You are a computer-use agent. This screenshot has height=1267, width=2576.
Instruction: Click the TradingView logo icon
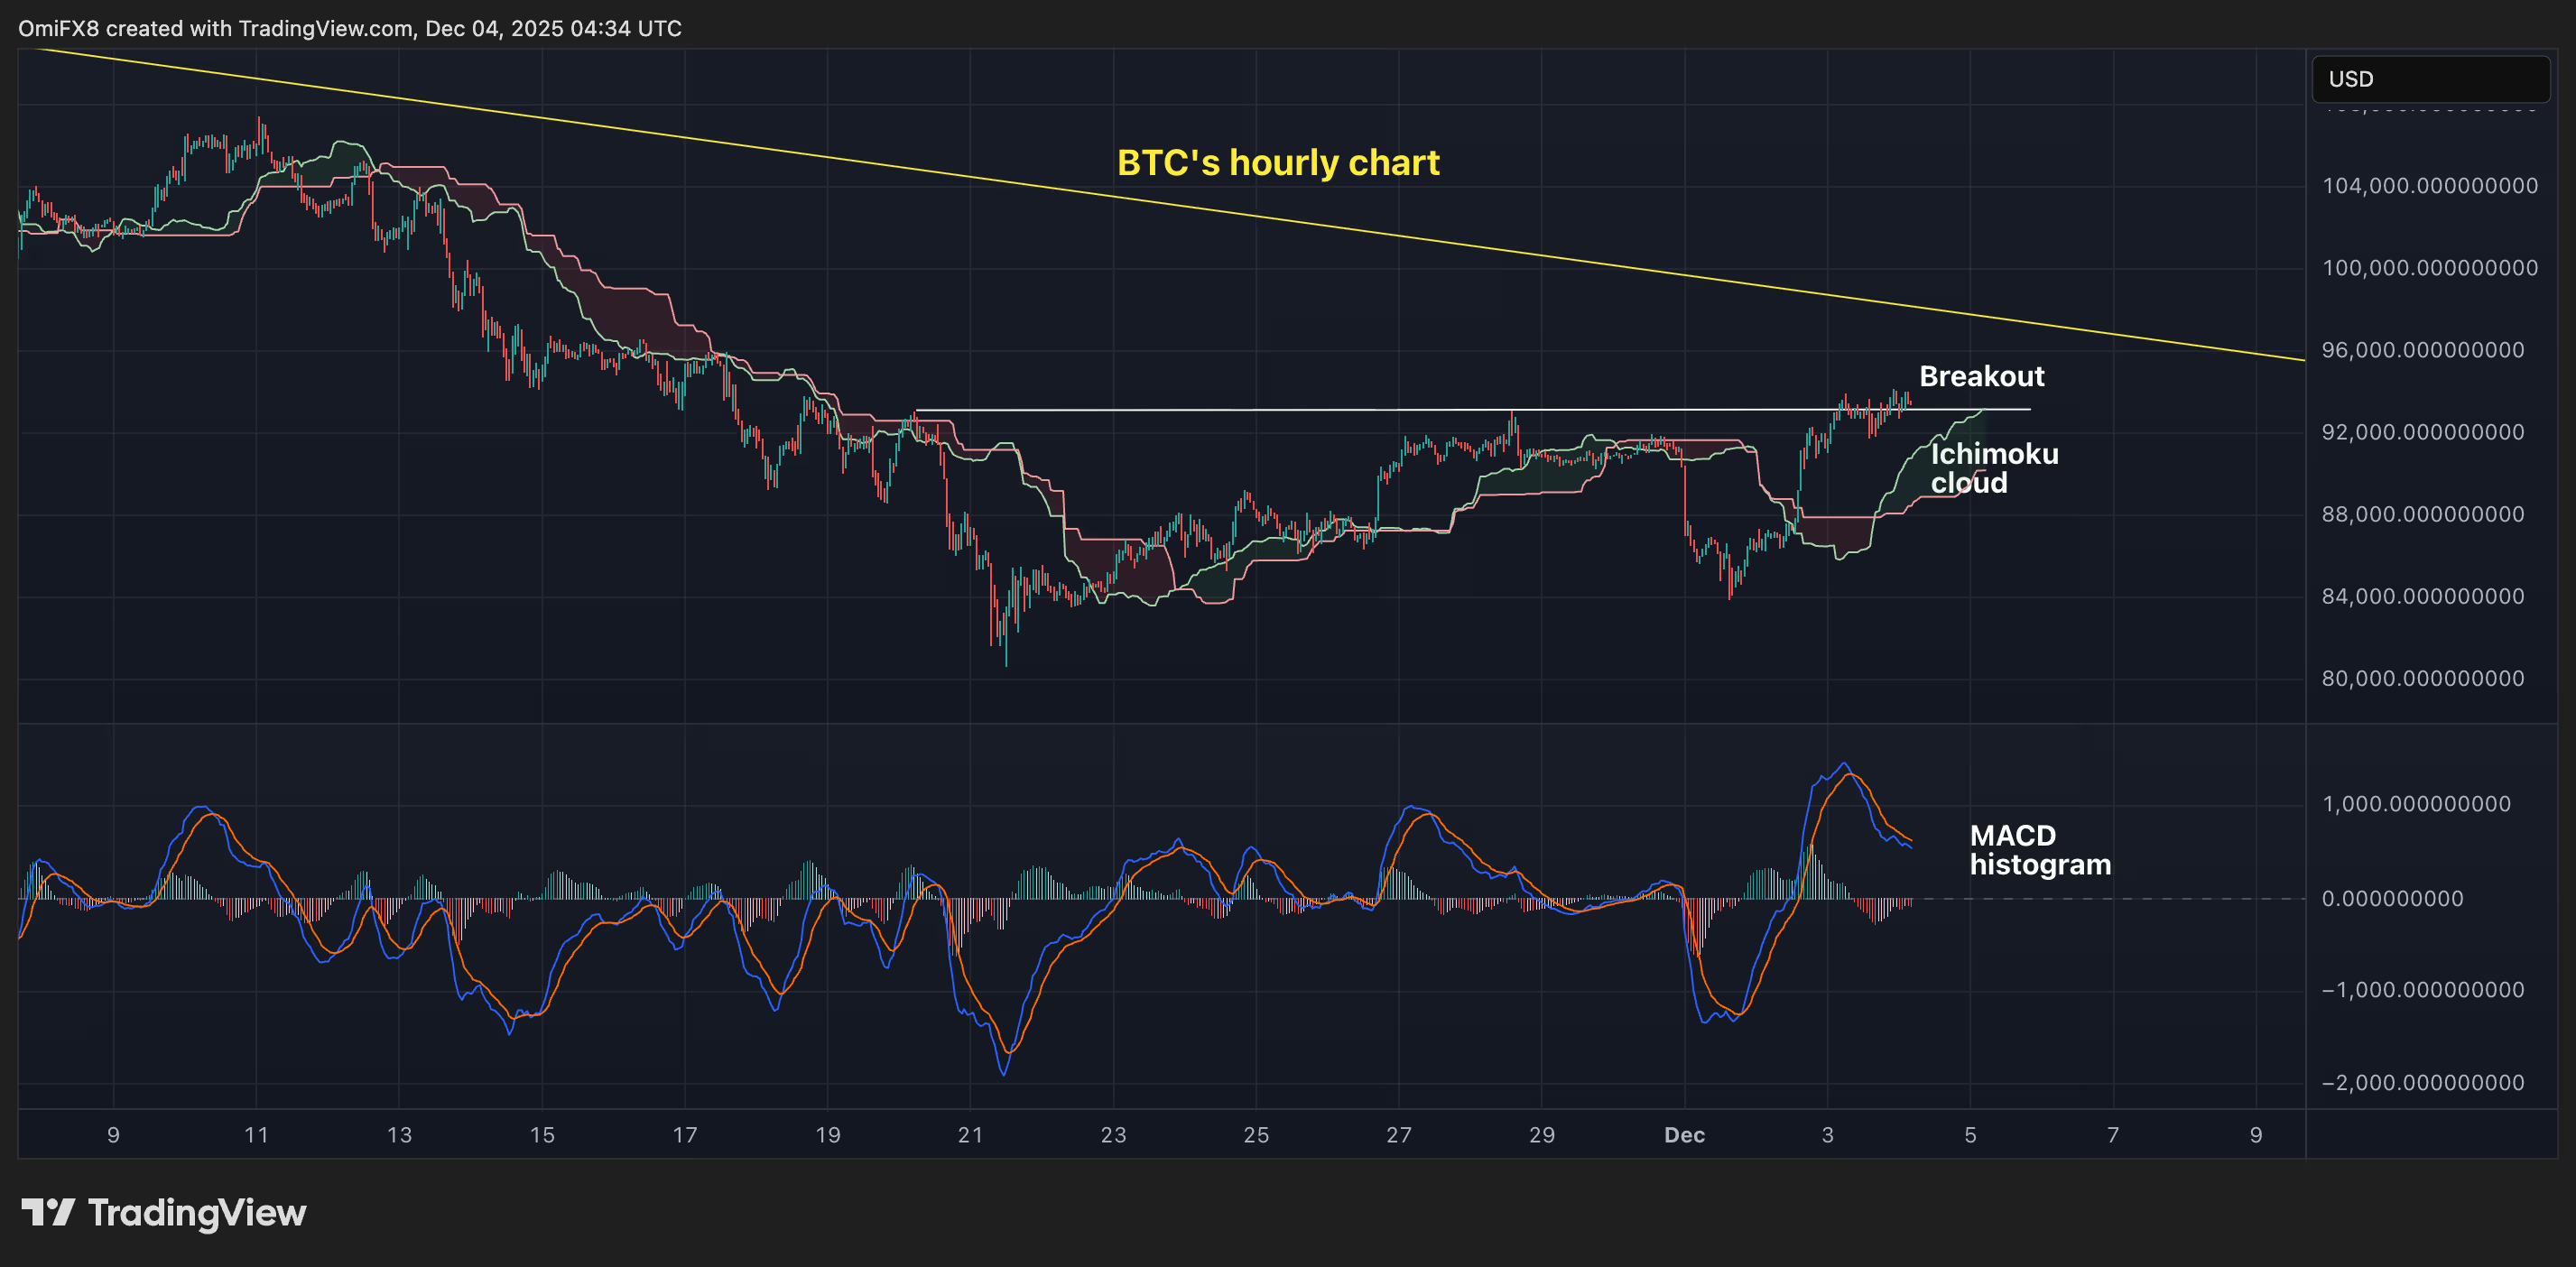48,1212
